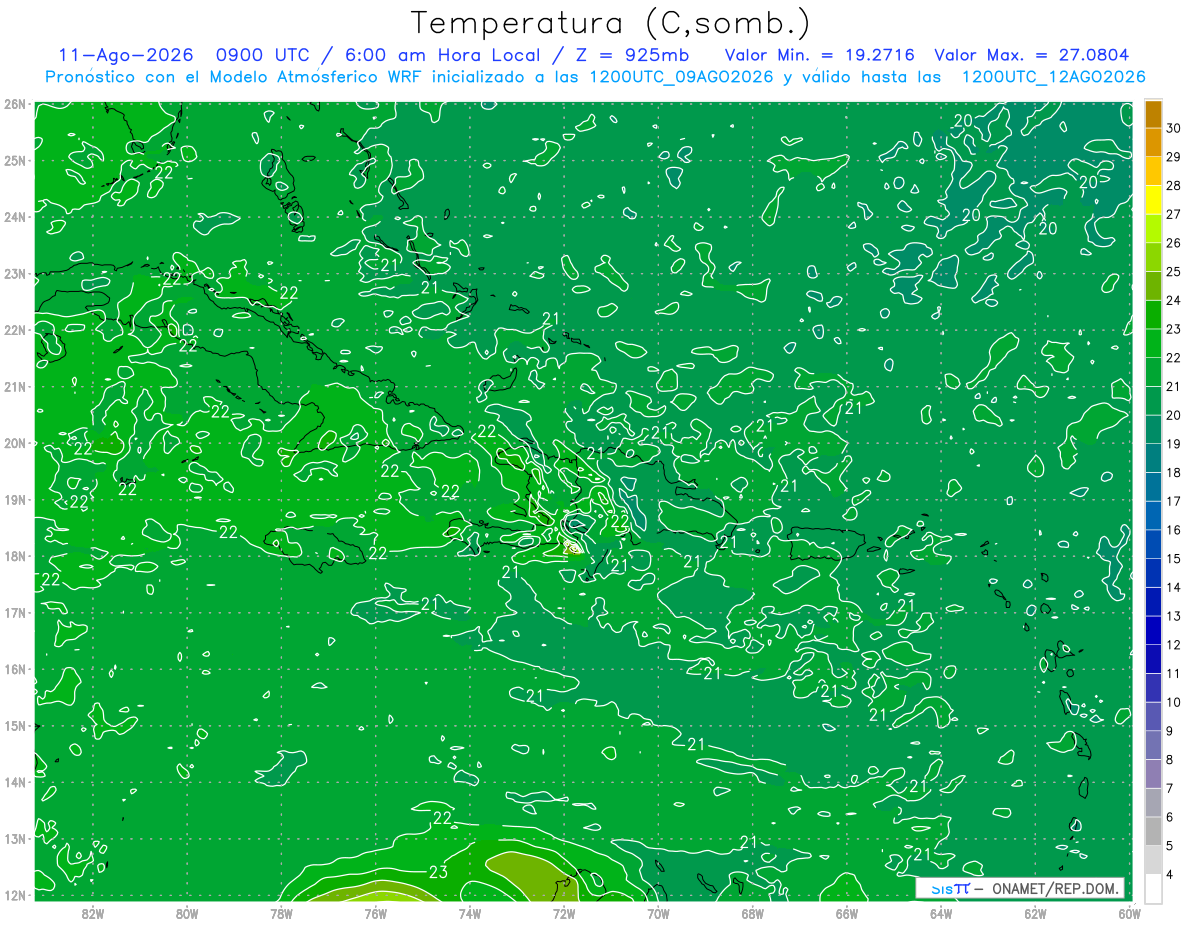Click the Valor Min. = 19.2716 readout
The width and height of the screenshot is (1200, 927).
click(x=820, y=55)
